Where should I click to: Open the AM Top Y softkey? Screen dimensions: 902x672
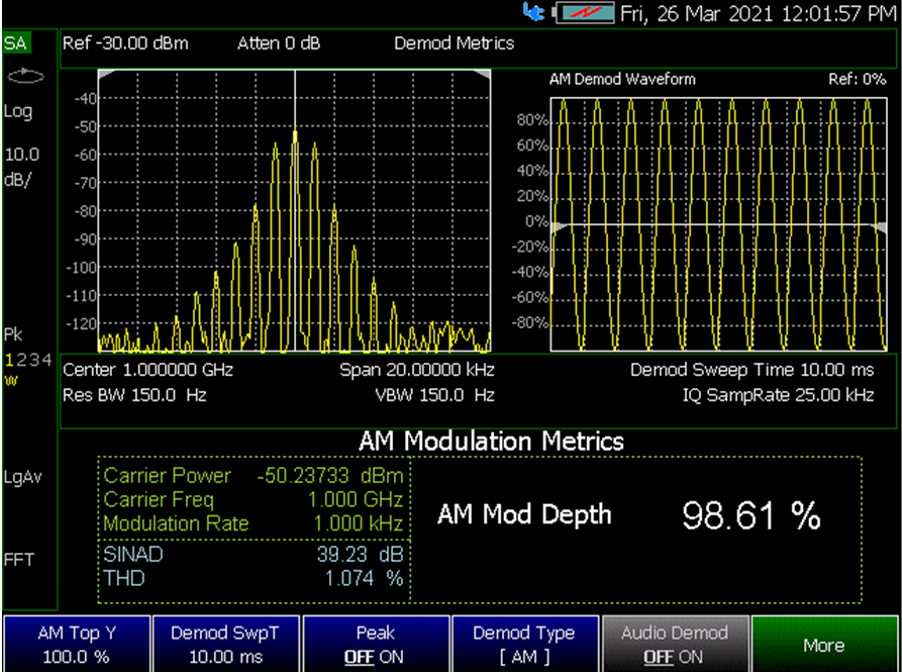pos(77,644)
